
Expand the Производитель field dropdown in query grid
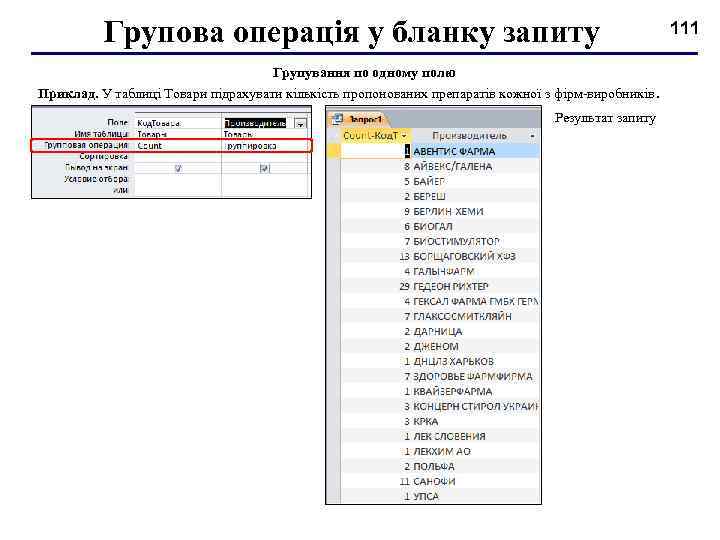(x=301, y=124)
